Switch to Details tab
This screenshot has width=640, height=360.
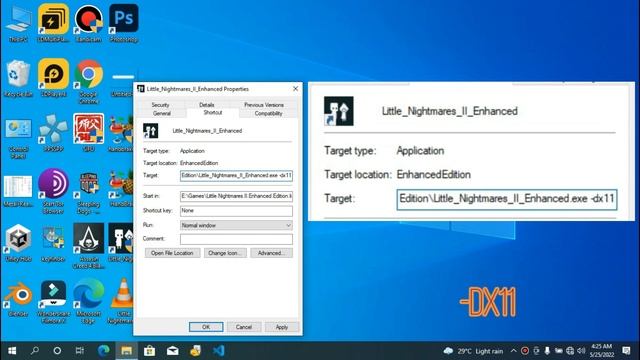point(207,105)
